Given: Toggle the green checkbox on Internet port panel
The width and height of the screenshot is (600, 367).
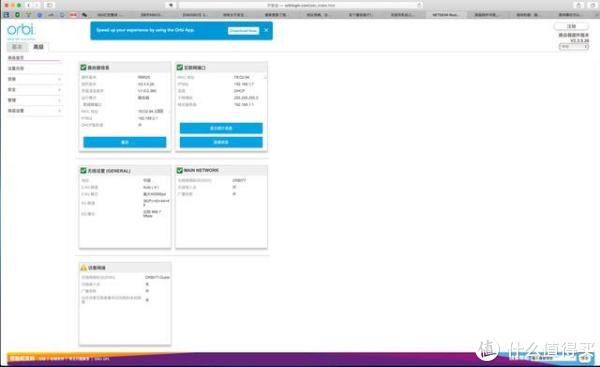Looking at the screenshot, I should coord(179,67).
